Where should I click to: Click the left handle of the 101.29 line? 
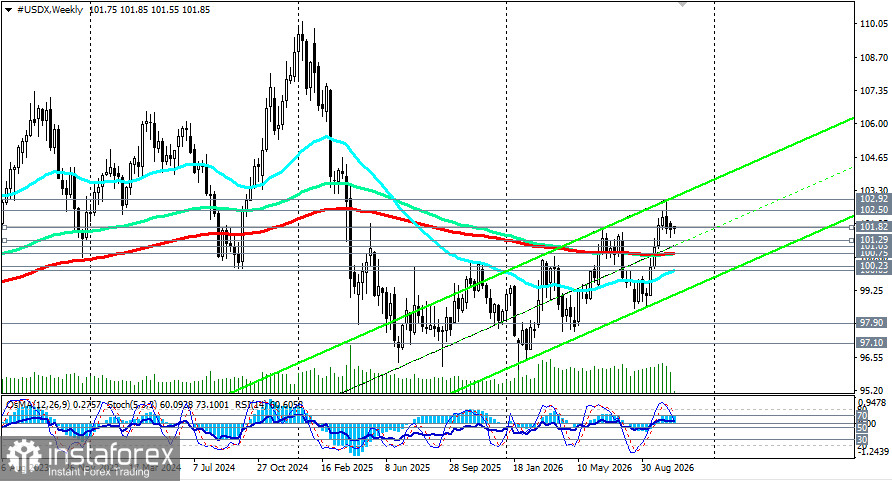tap(5, 240)
